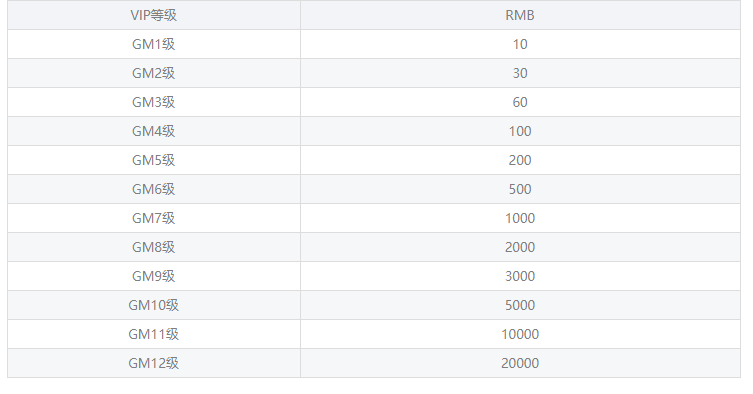Click the GM4级 cell

point(154,131)
